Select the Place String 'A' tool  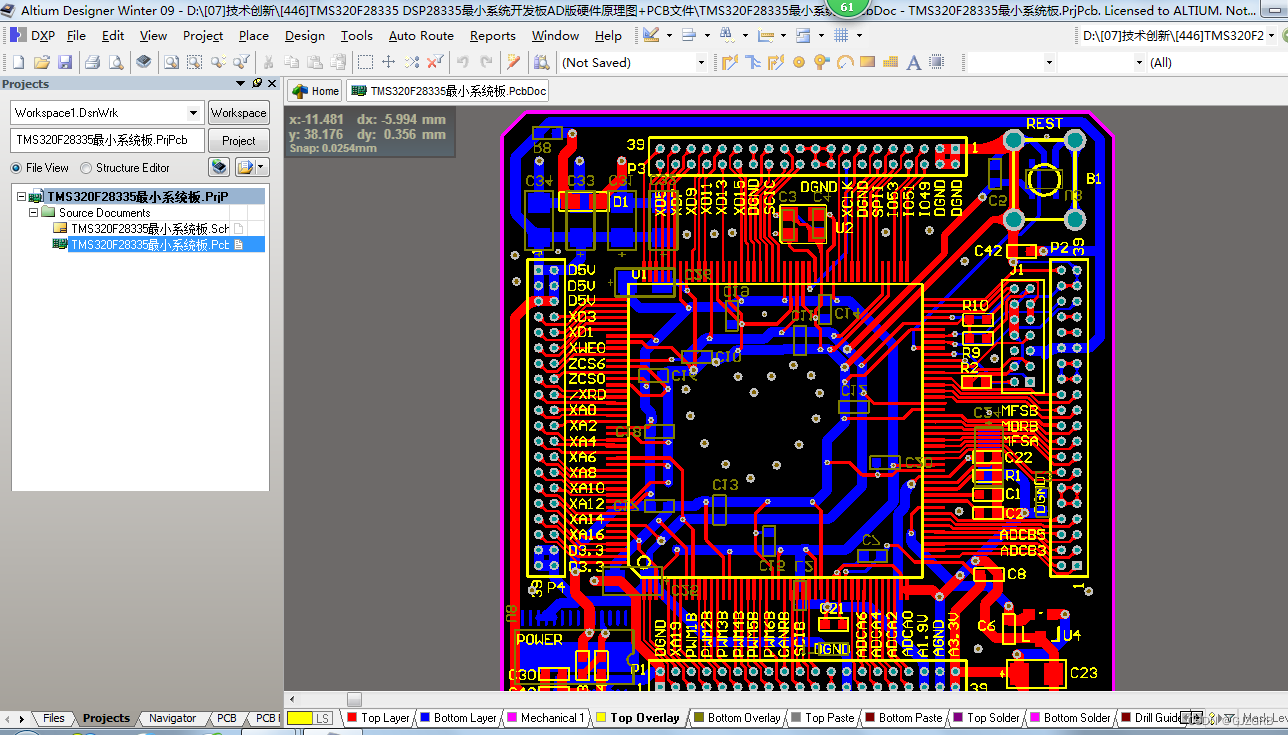pyautogui.click(x=913, y=62)
